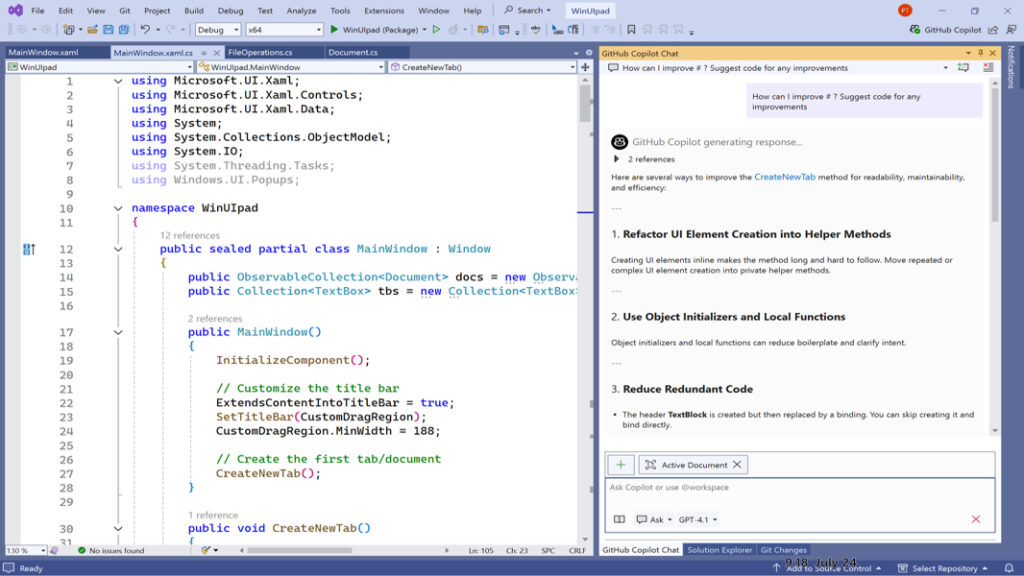The image size is (1024, 576).
Task: Click the Save All icon in the toolbar
Action: [x=122, y=29]
